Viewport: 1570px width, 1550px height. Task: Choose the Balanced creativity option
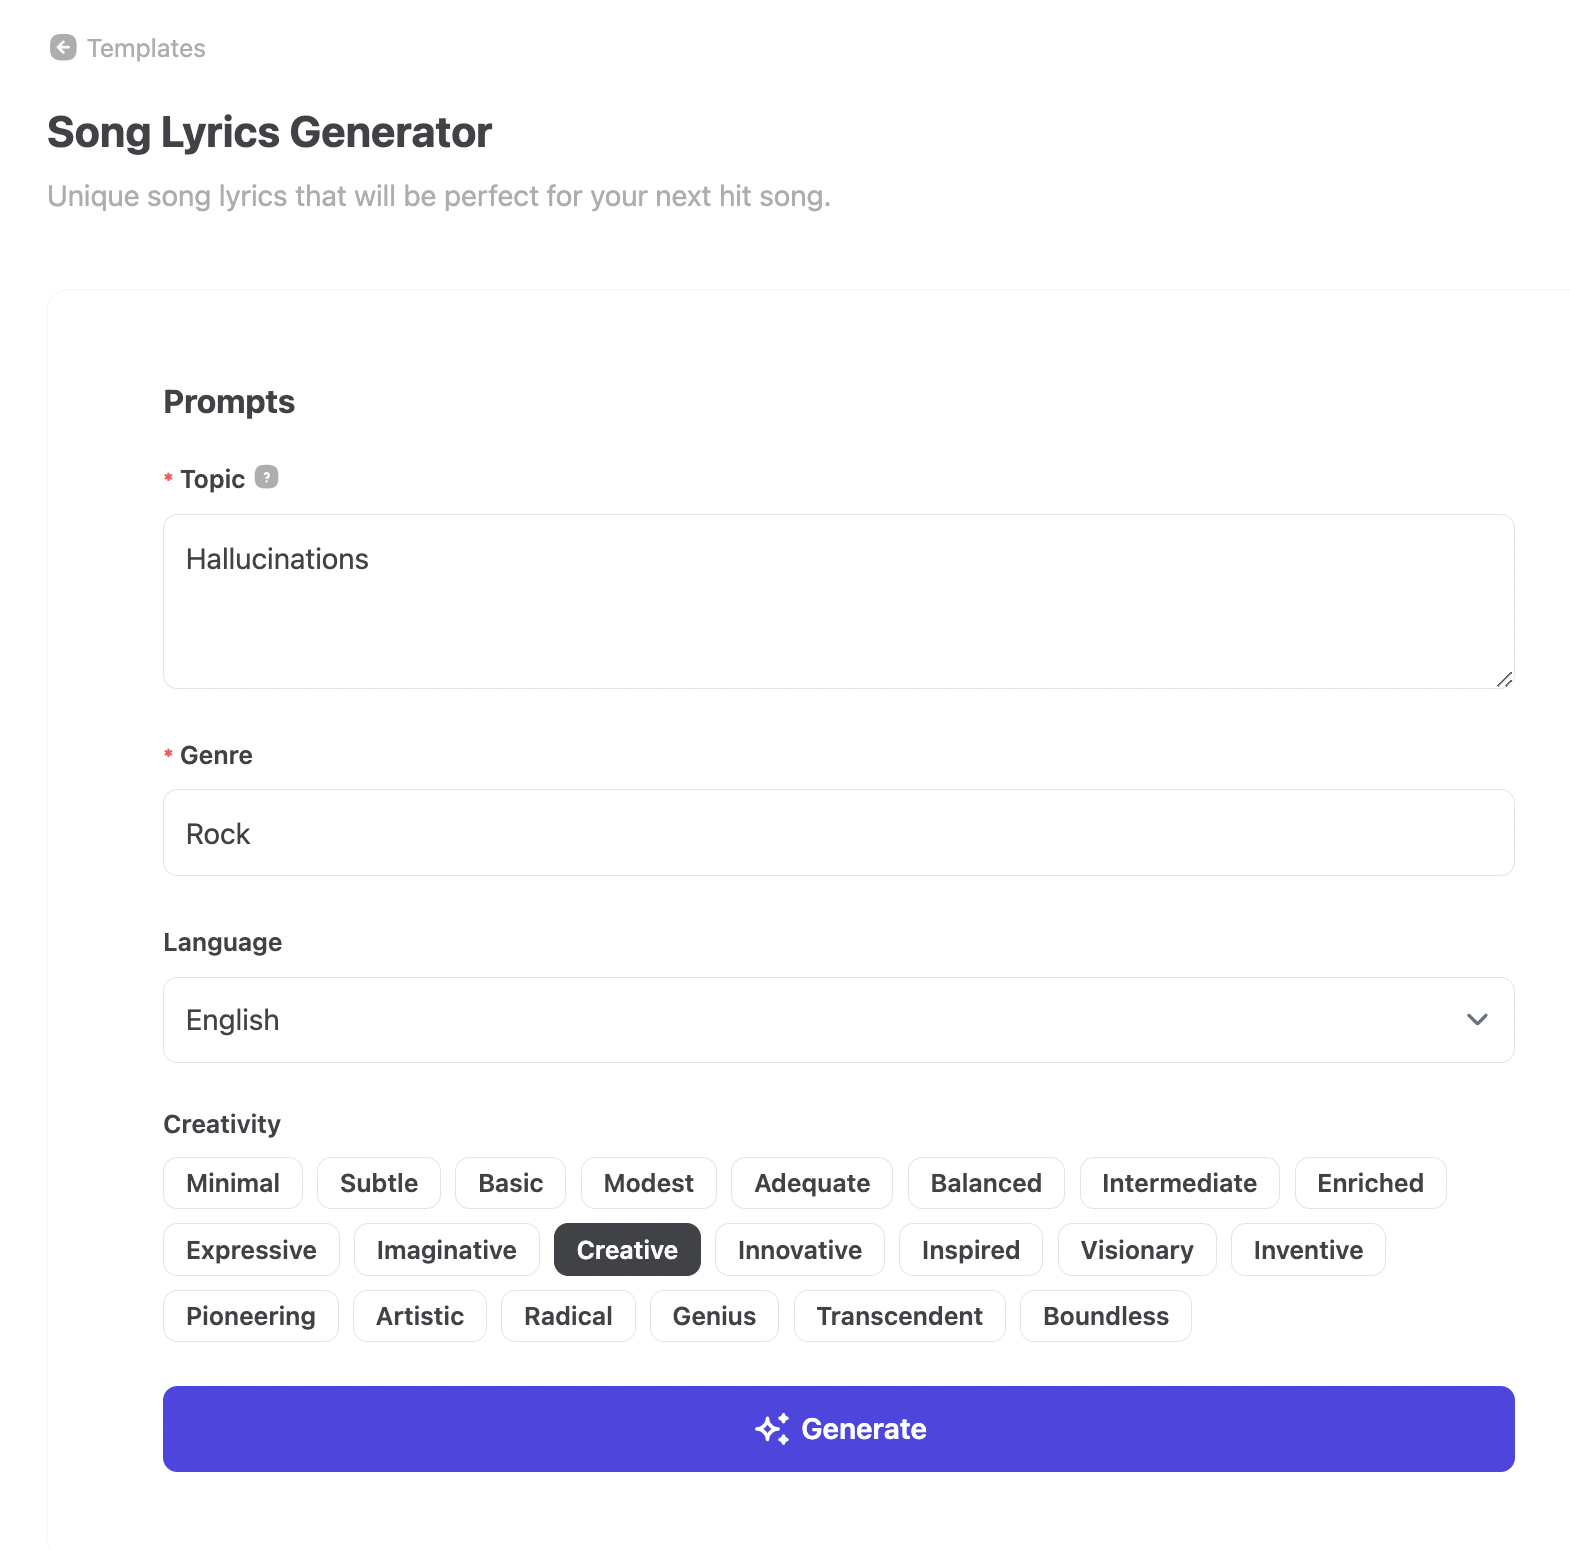[986, 1183]
